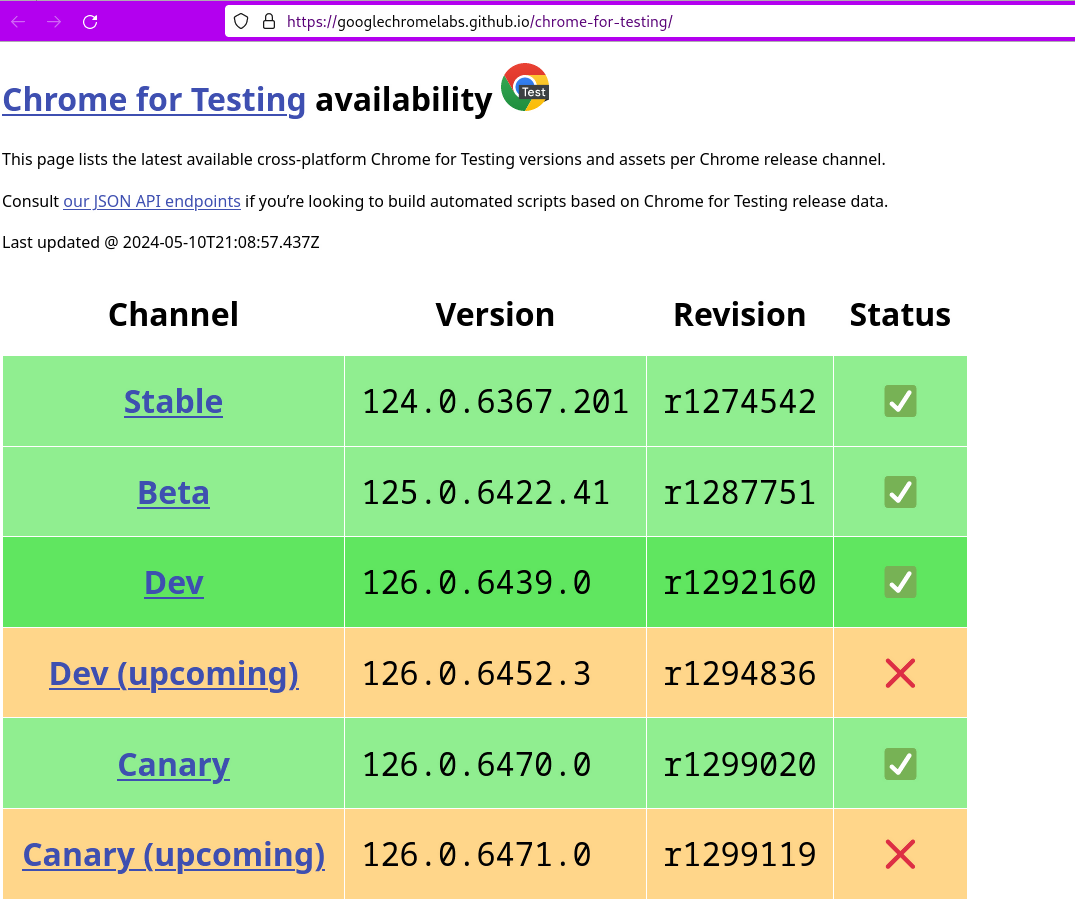The height and width of the screenshot is (912, 1075).
Task: Click version 126.0.6439.0
Action: (x=476, y=583)
